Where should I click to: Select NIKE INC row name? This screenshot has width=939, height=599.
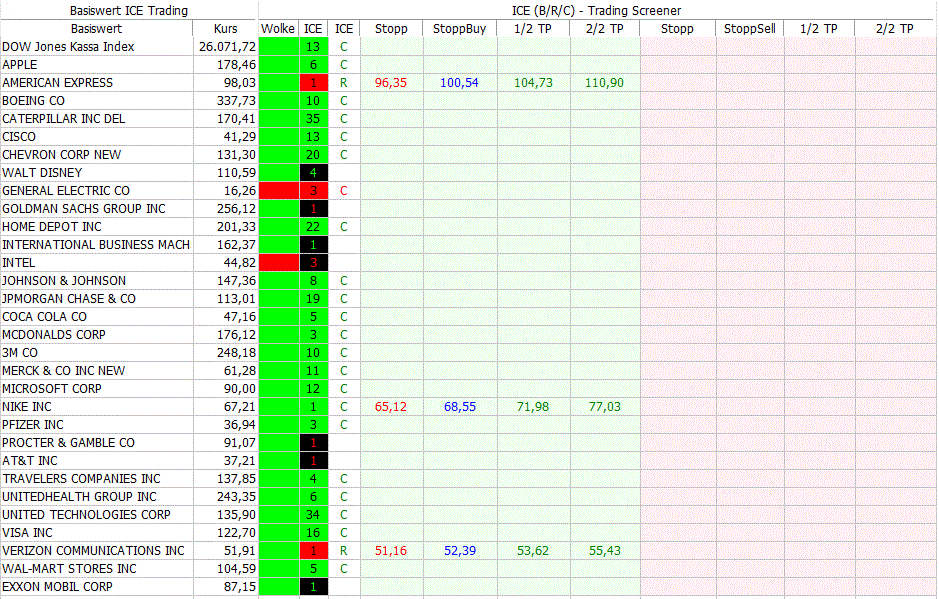point(27,407)
